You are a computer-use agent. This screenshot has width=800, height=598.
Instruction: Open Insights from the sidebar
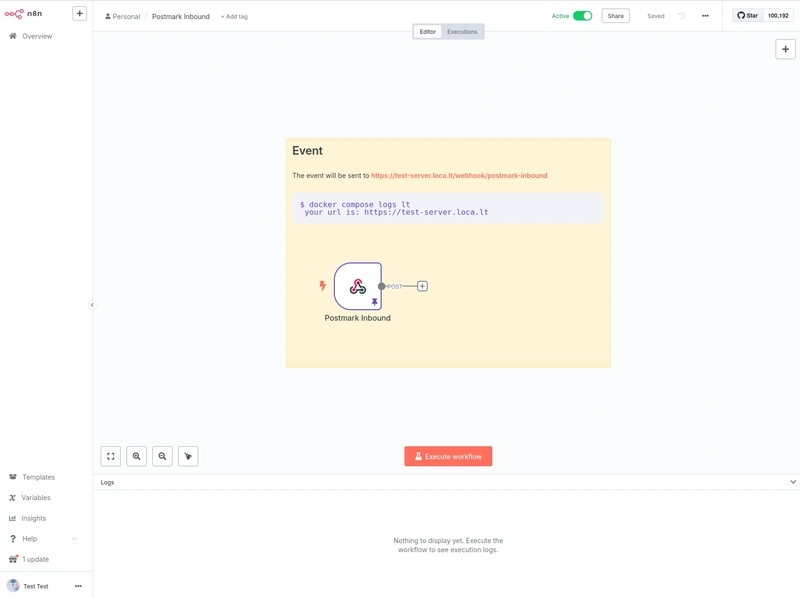tap(34, 518)
